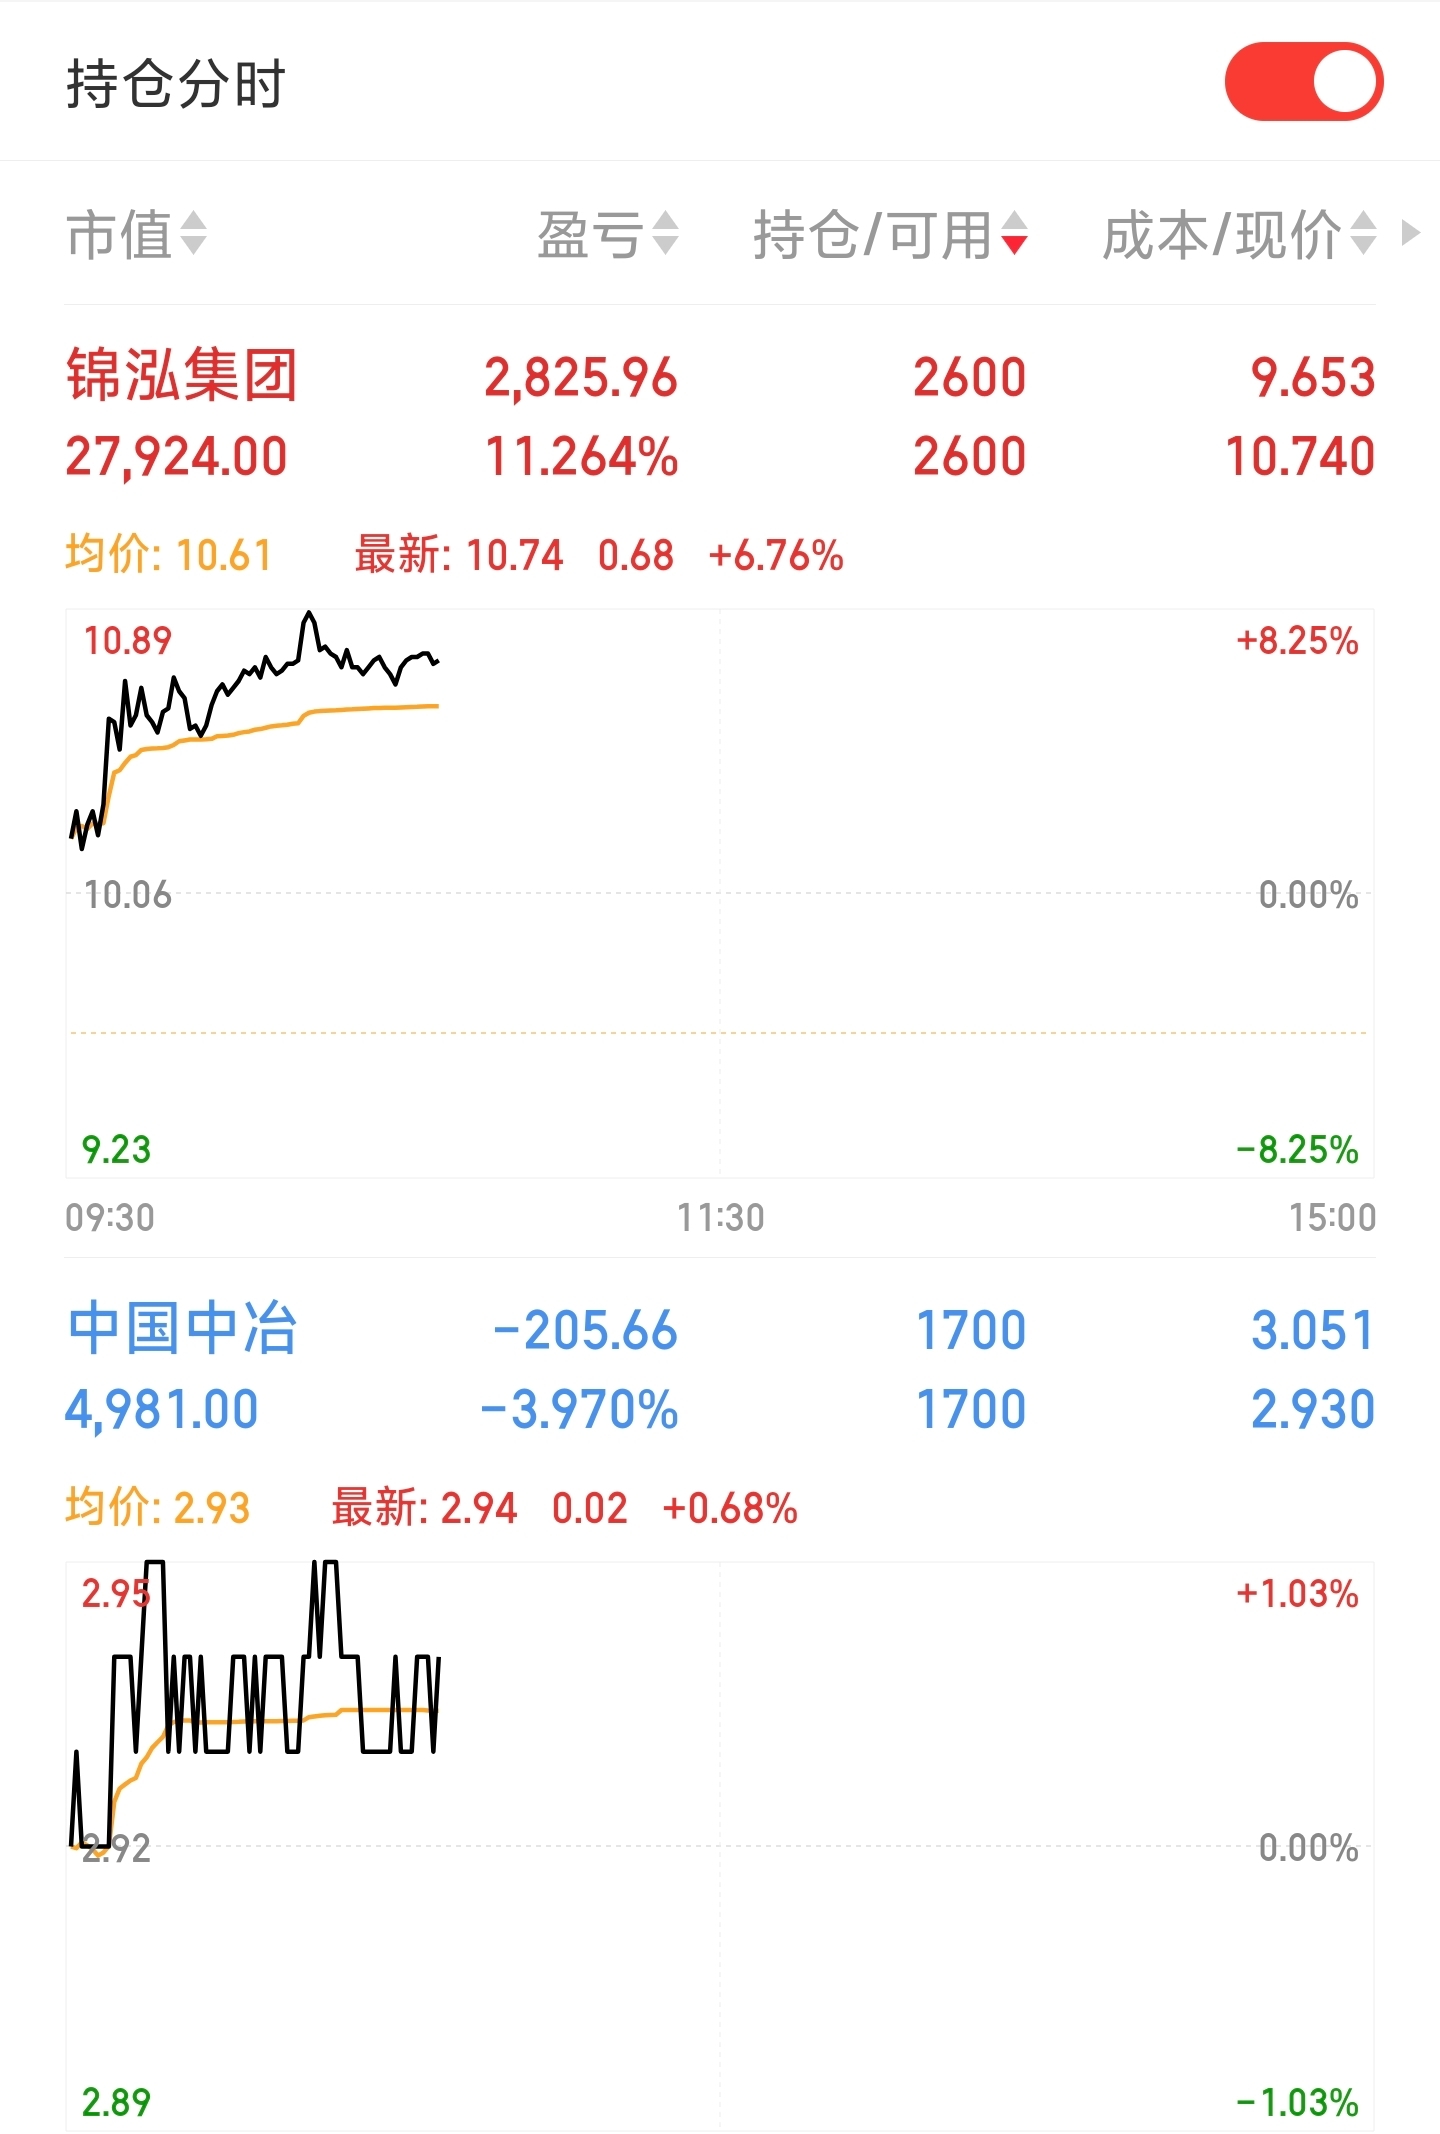Expand more columns with right triangle

tap(1411, 233)
